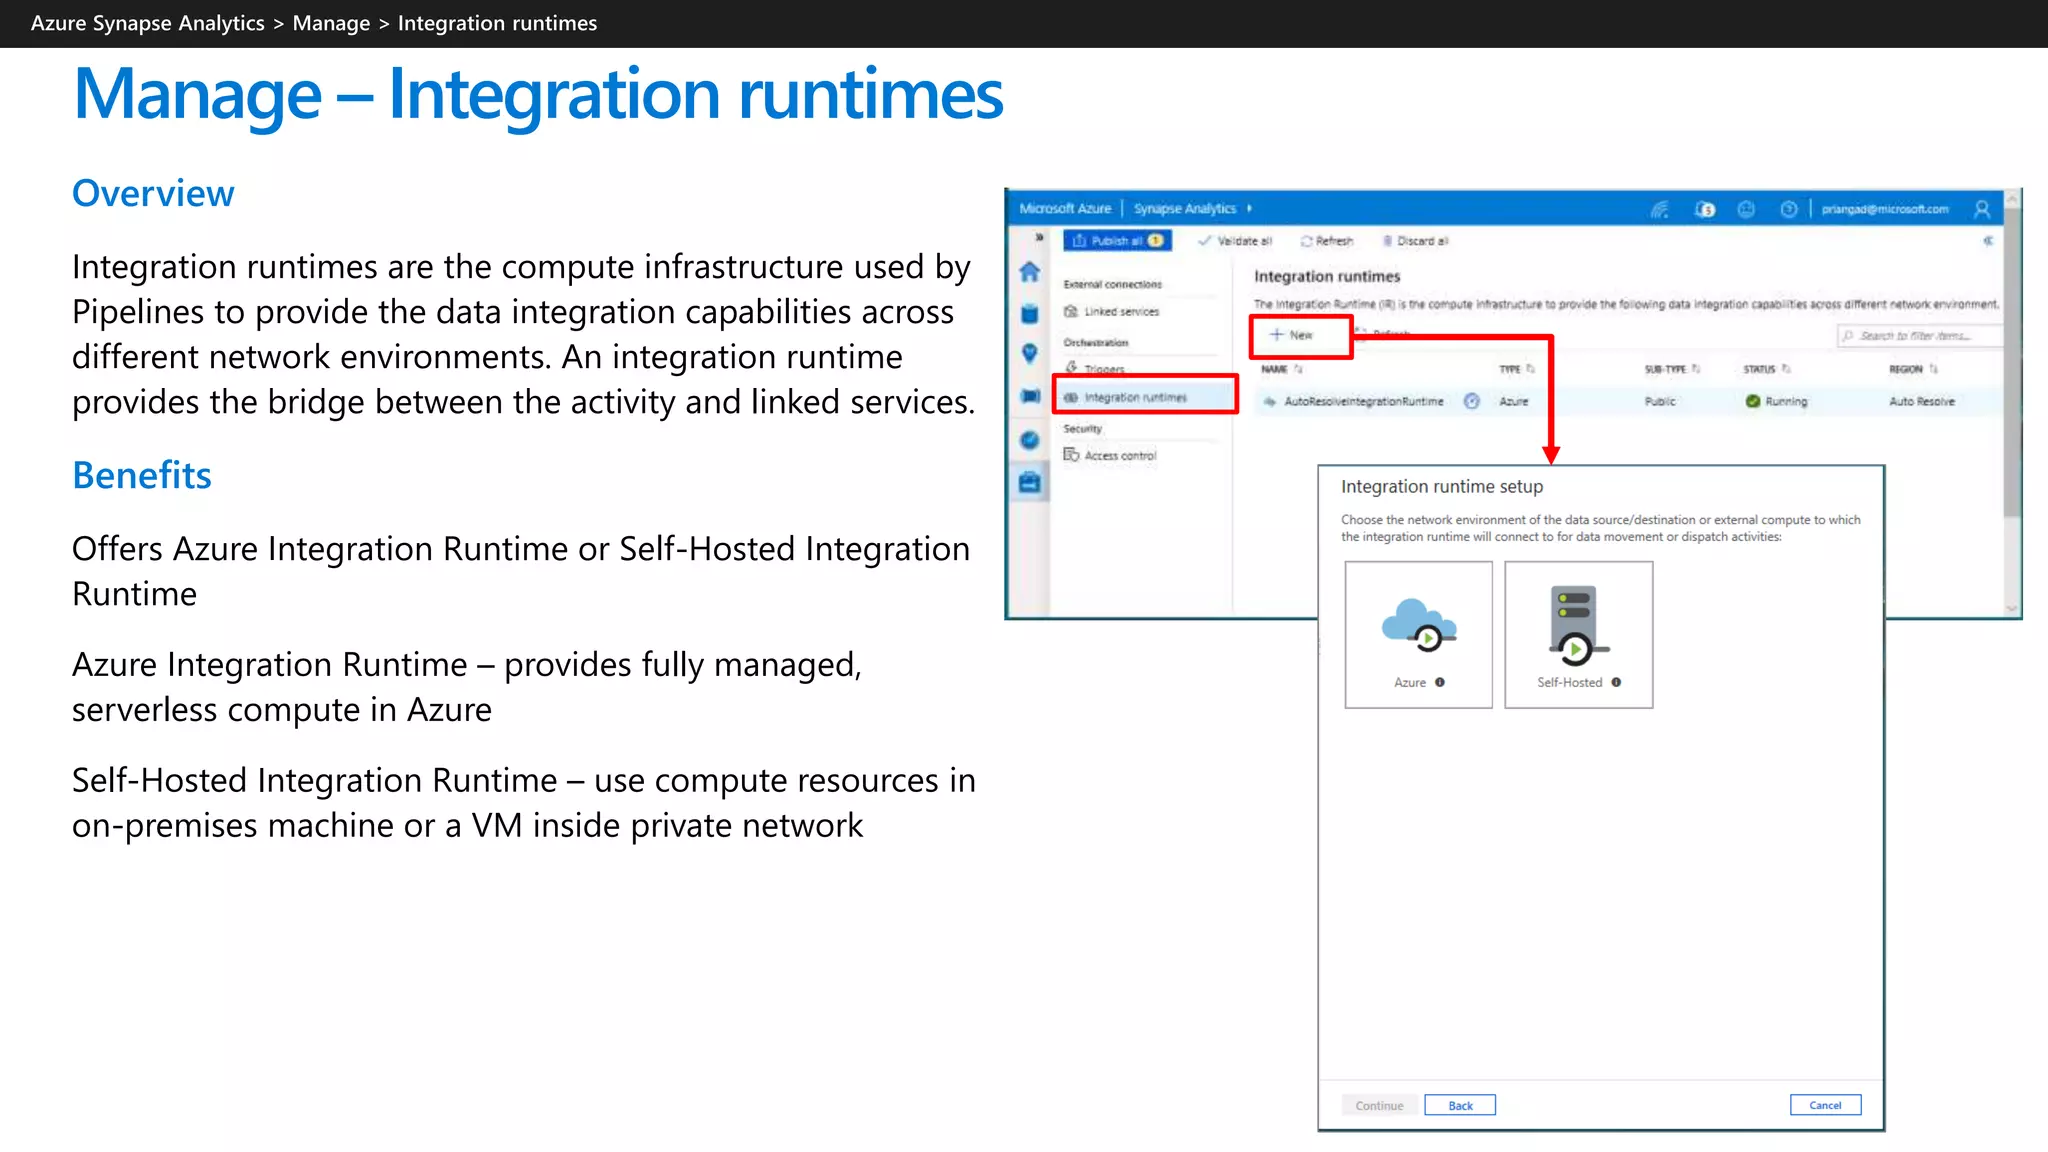Image resolution: width=2048 pixels, height=1152 pixels.
Task: Open the Develop hub icon in the sidebar
Action: (1029, 353)
